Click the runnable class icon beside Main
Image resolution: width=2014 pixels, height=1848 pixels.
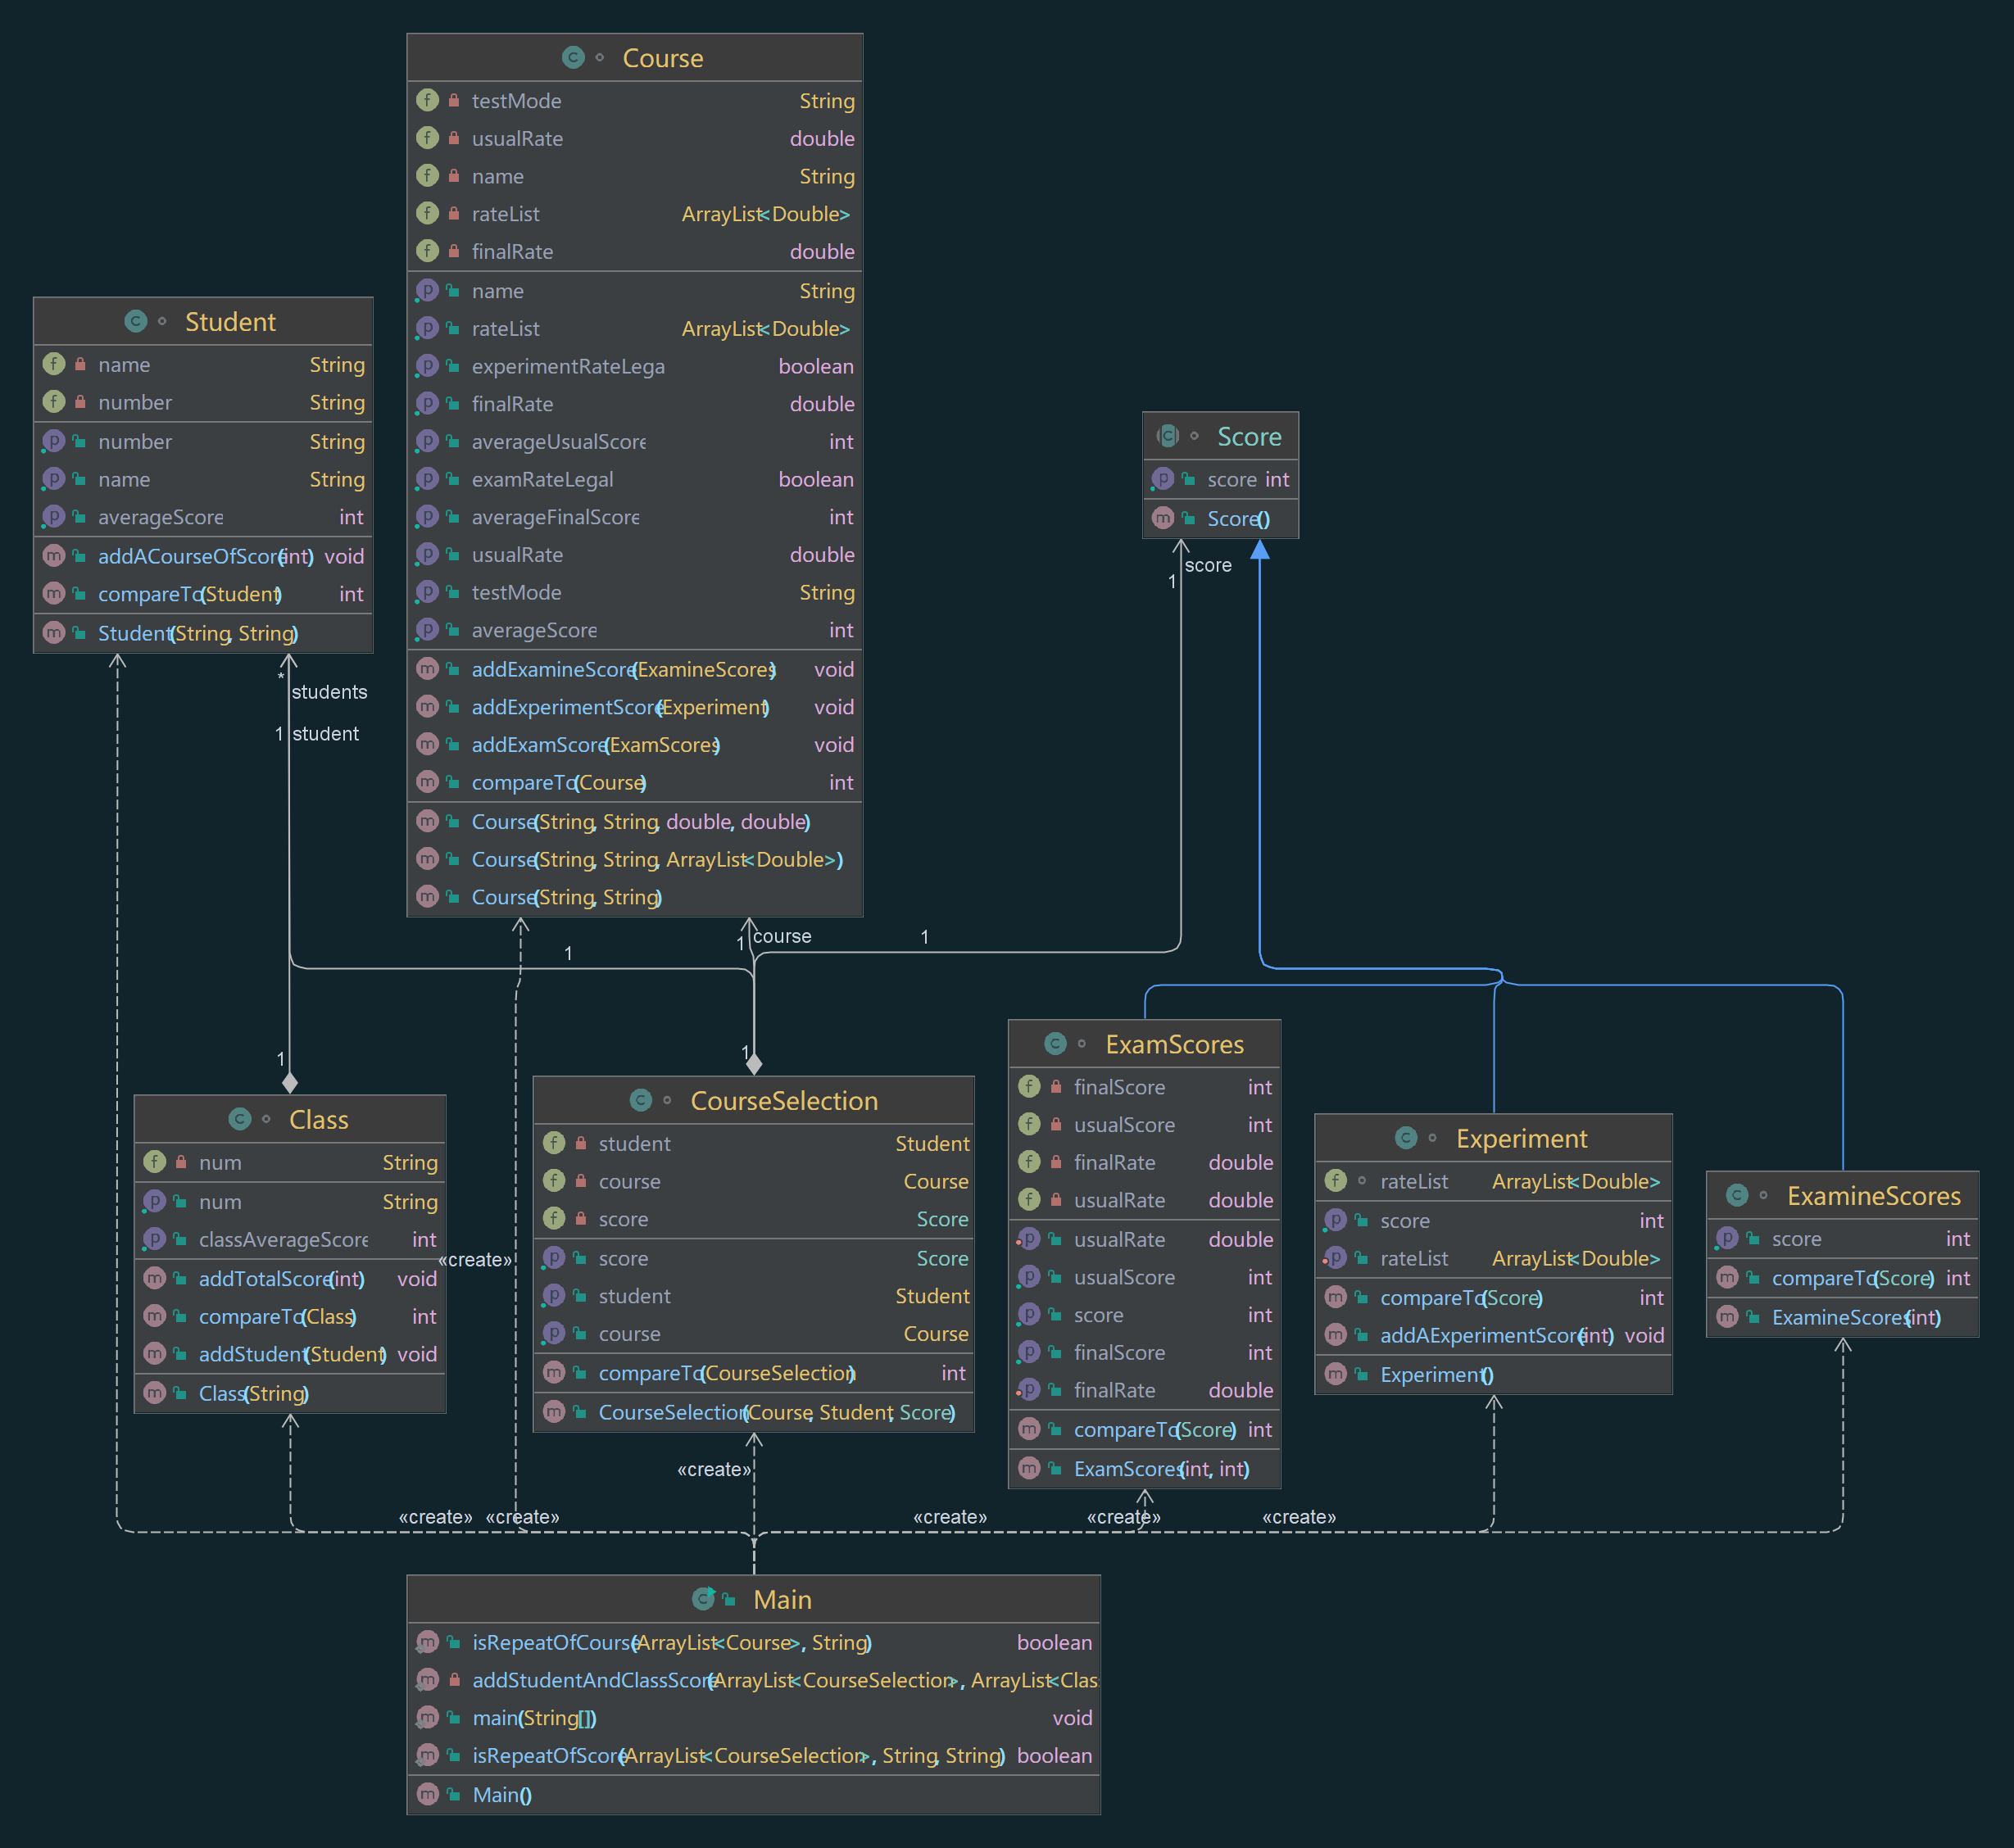click(x=704, y=1599)
